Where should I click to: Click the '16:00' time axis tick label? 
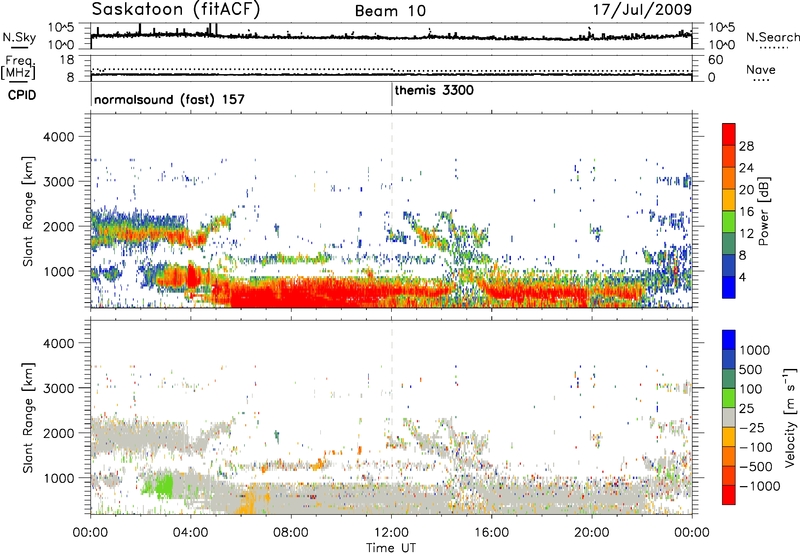491,532
